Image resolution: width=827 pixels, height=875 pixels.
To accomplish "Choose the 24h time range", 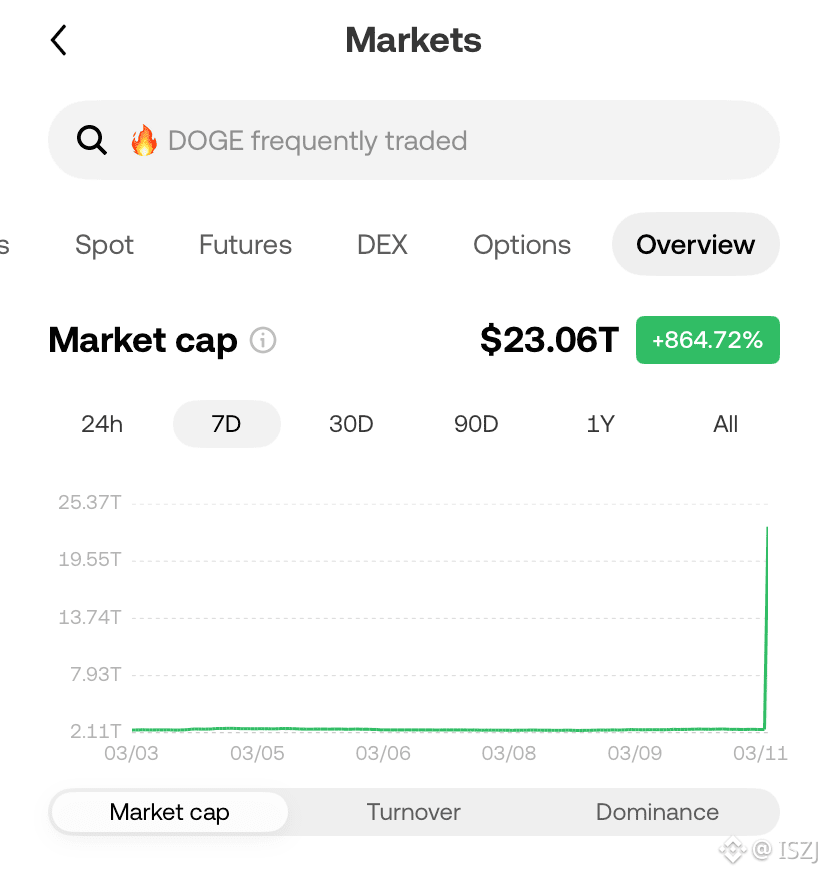I will [102, 424].
